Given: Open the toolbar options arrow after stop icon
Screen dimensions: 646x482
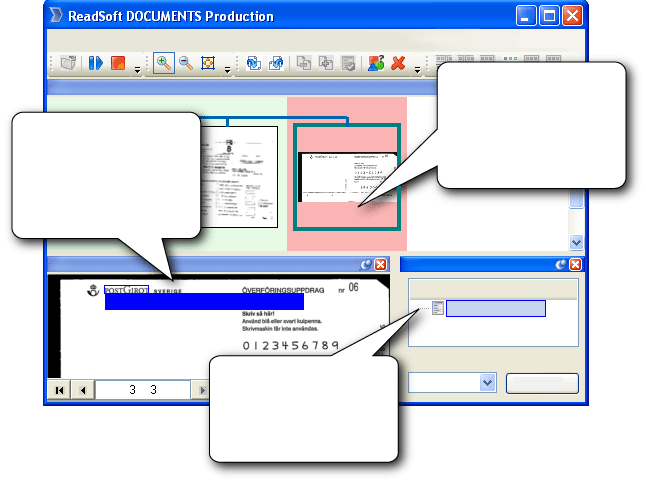Looking at the screenshot, I should [x=139, y=66].
